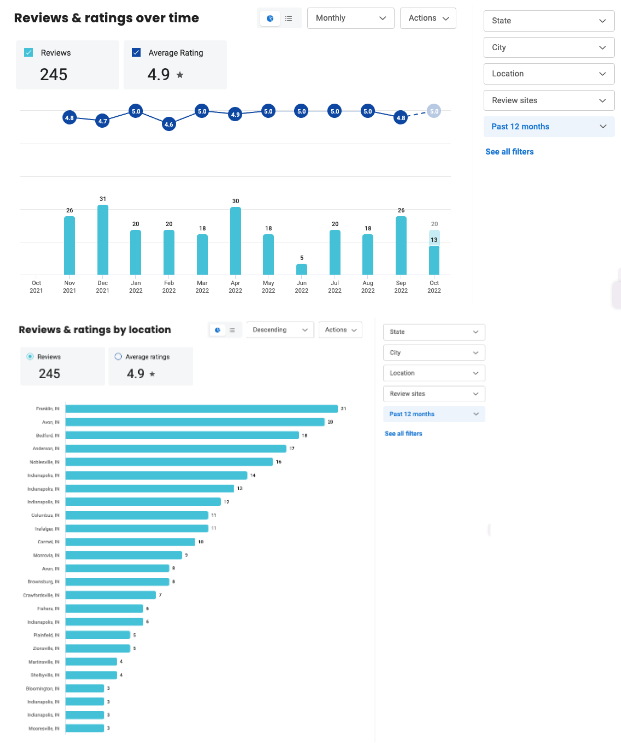Click the Zionsville, IN bar

[x=98, y=648]
